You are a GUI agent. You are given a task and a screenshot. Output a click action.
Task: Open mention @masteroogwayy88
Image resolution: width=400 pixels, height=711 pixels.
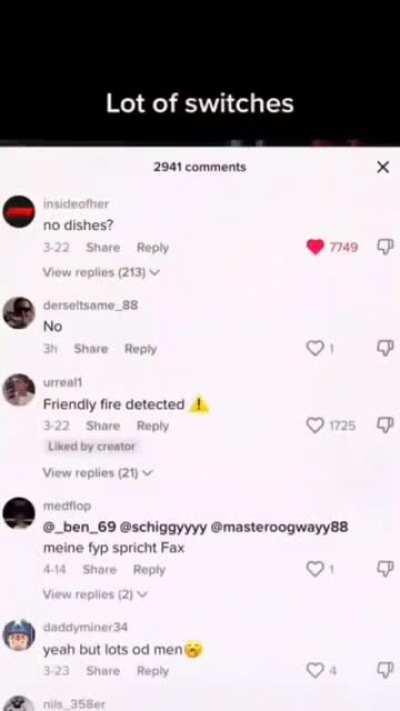[x=279, y=527]
